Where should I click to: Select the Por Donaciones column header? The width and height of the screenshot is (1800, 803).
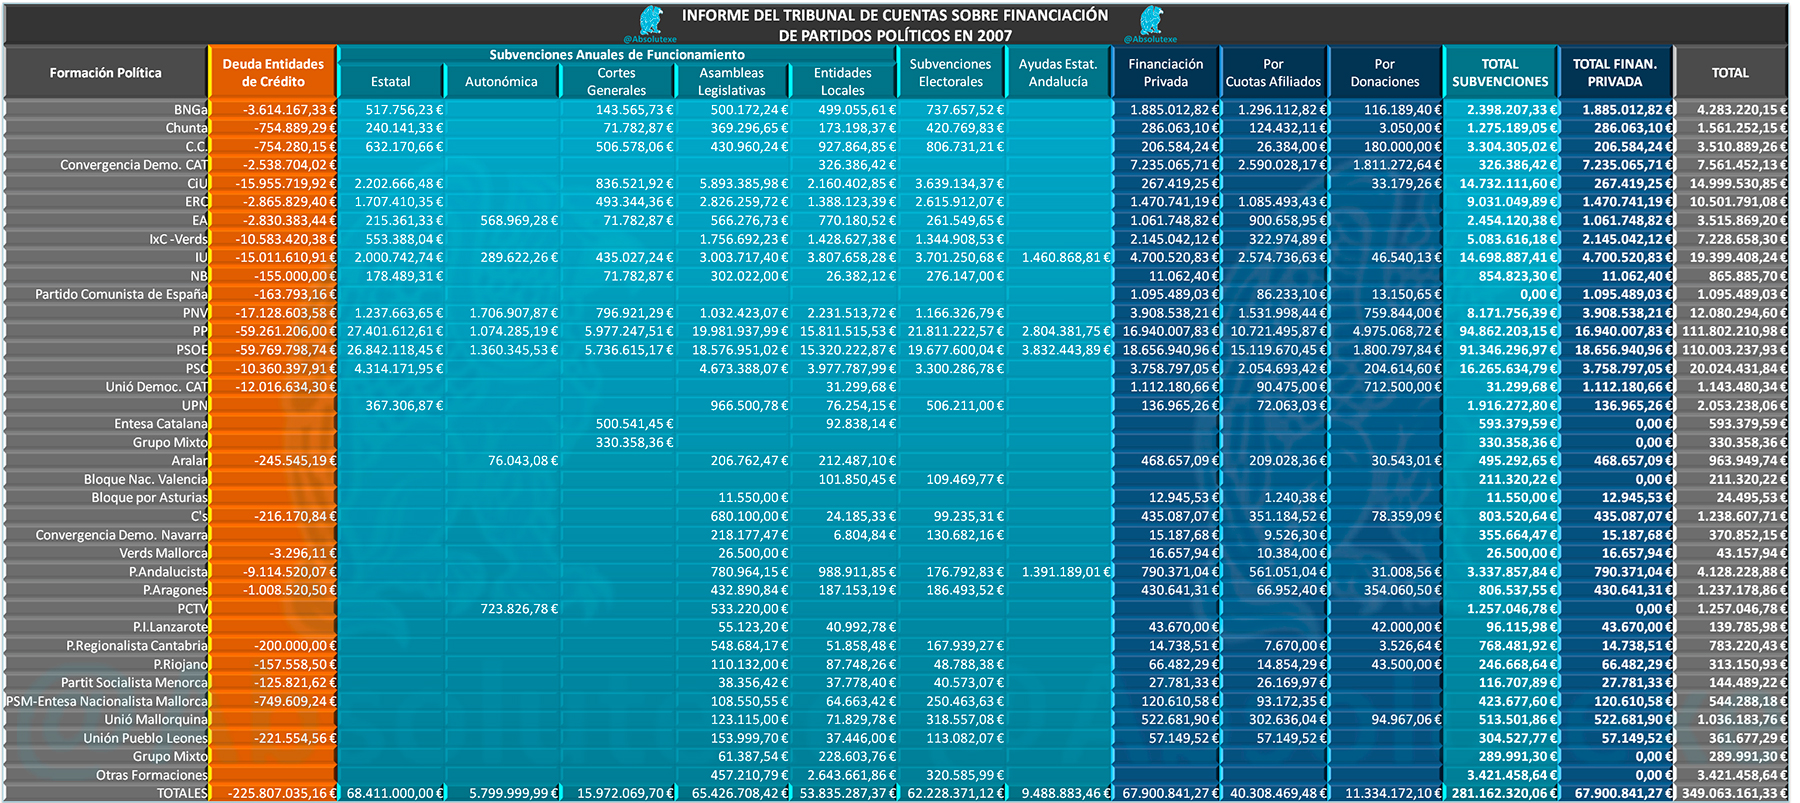[1384, 73]
